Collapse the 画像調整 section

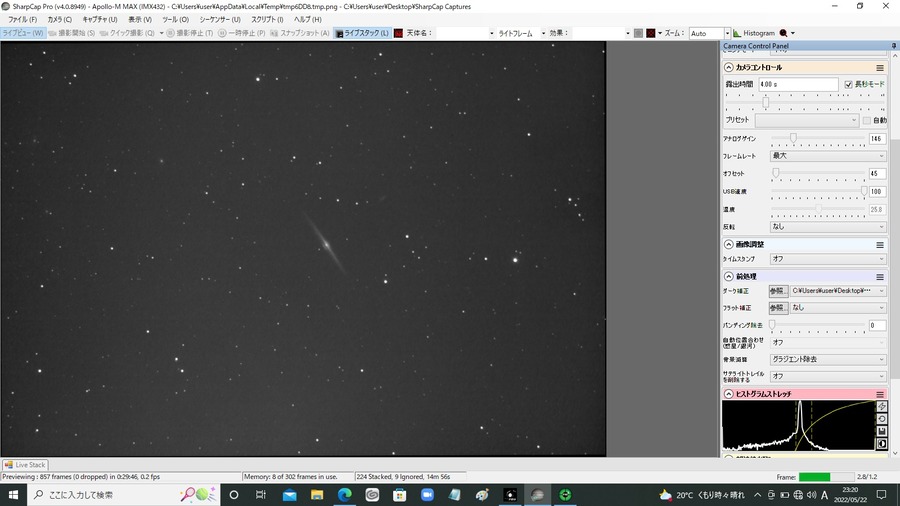click(728, 245)
